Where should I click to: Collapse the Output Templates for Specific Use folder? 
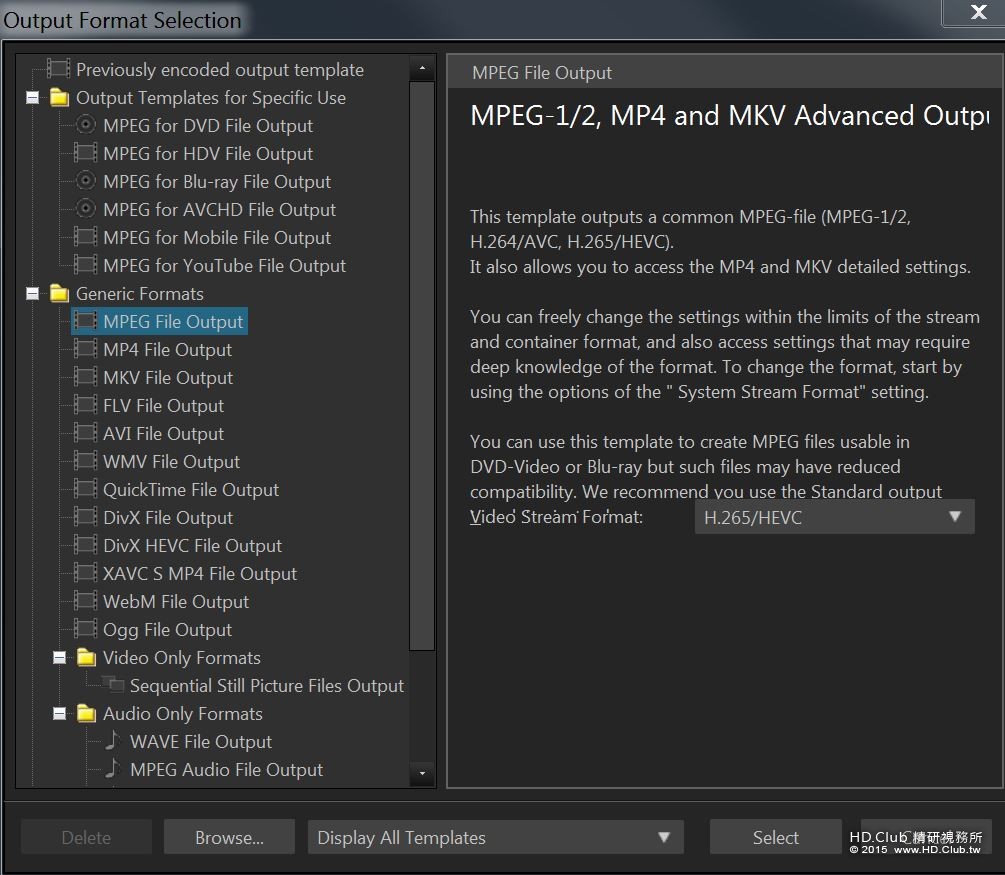(32, 97)
